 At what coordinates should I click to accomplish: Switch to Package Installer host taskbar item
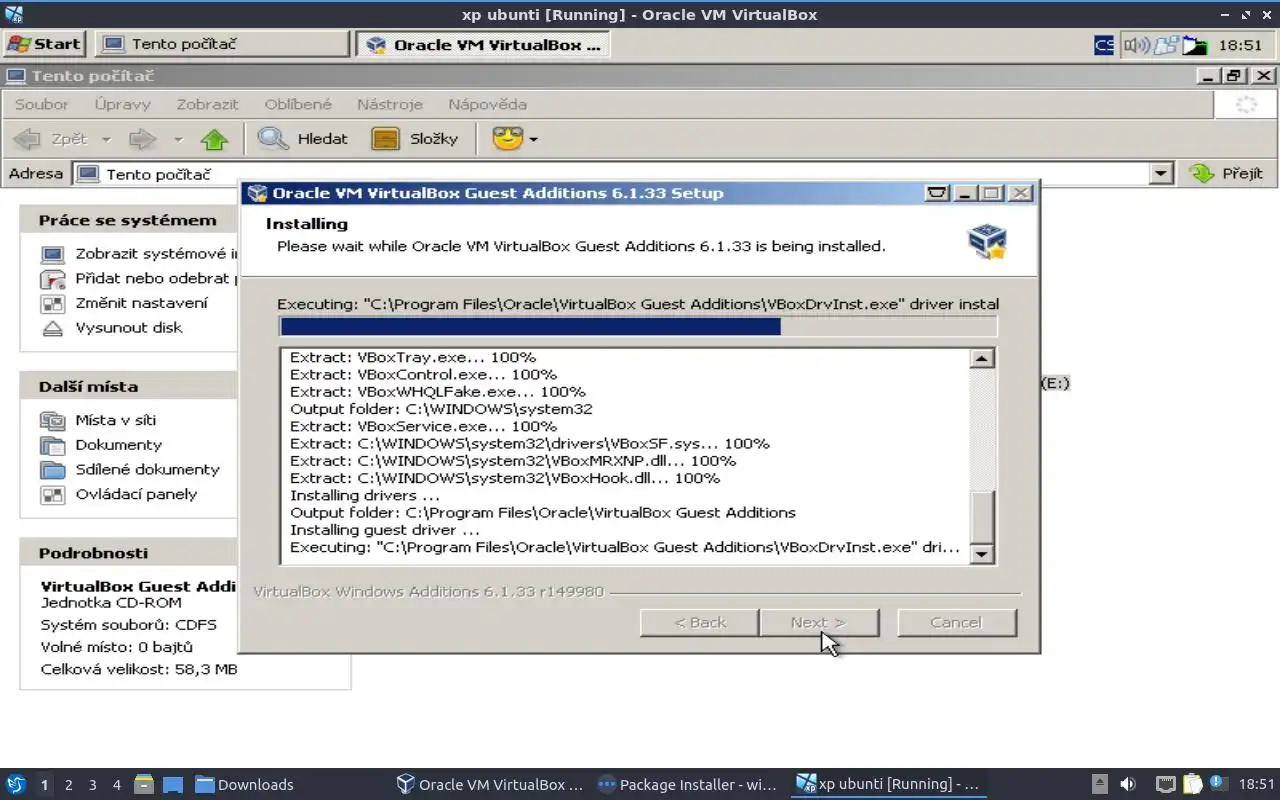[x=686, y=784]
